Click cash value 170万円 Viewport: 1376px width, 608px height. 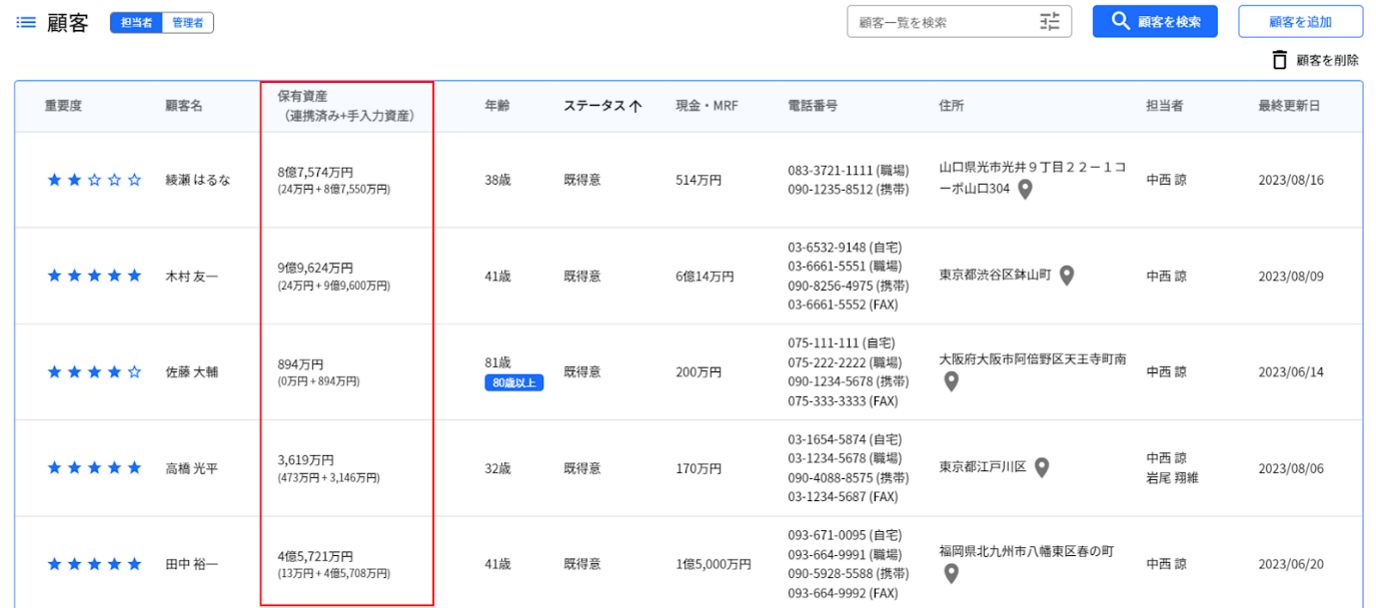tap(699, 468)
